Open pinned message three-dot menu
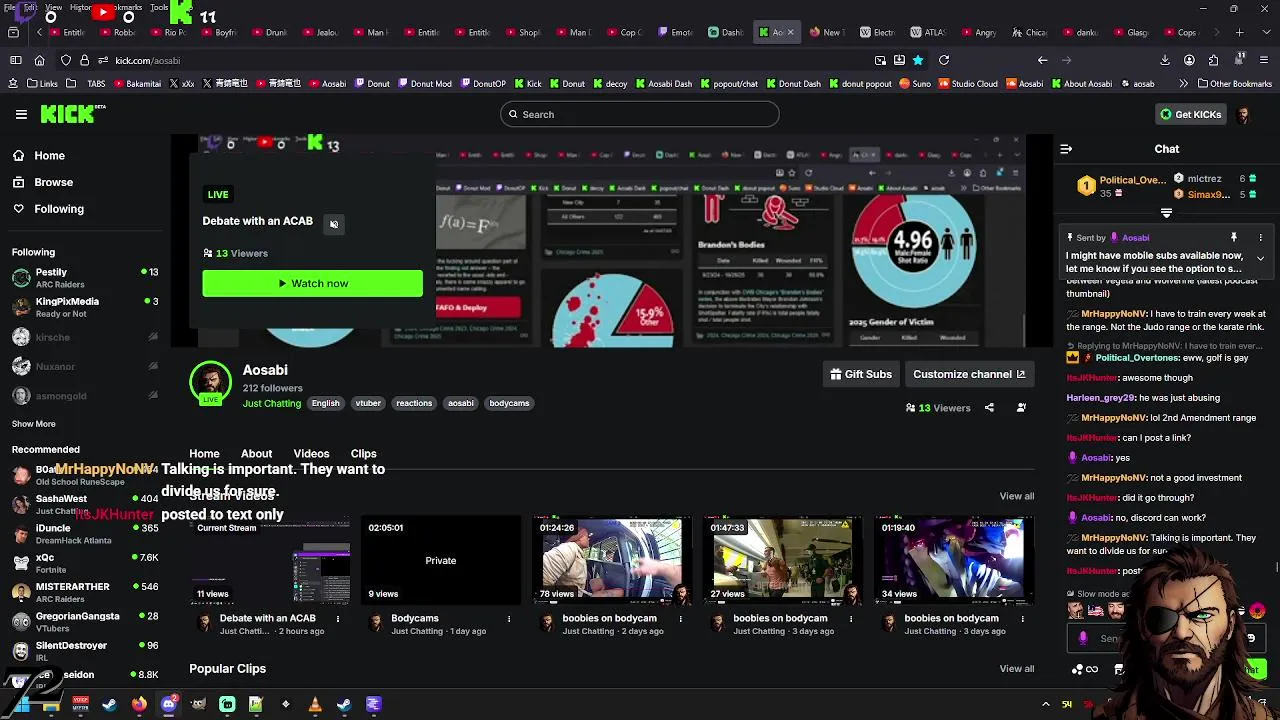1280x720 pixels. pyautogui.click(x=1260, y=238)
